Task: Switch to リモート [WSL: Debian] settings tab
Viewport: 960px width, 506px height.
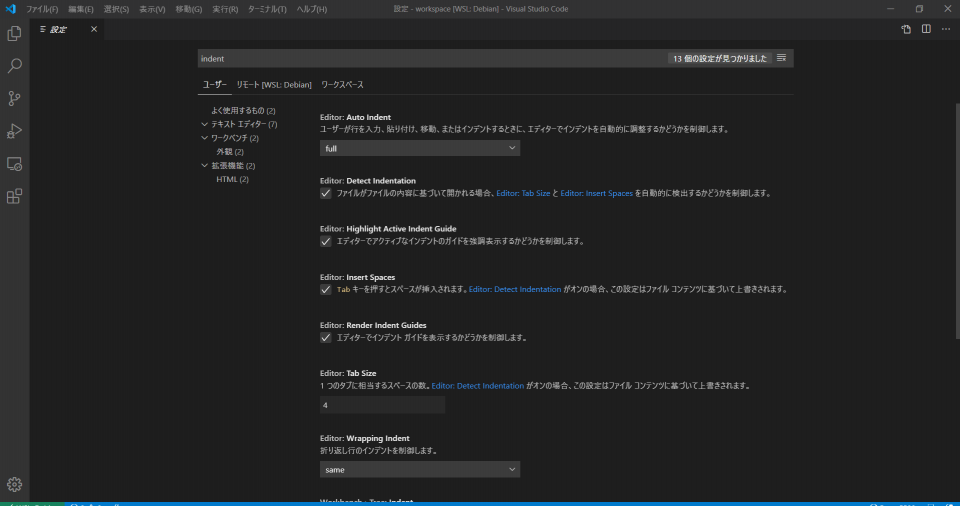Action: click(x=274, y=85)
